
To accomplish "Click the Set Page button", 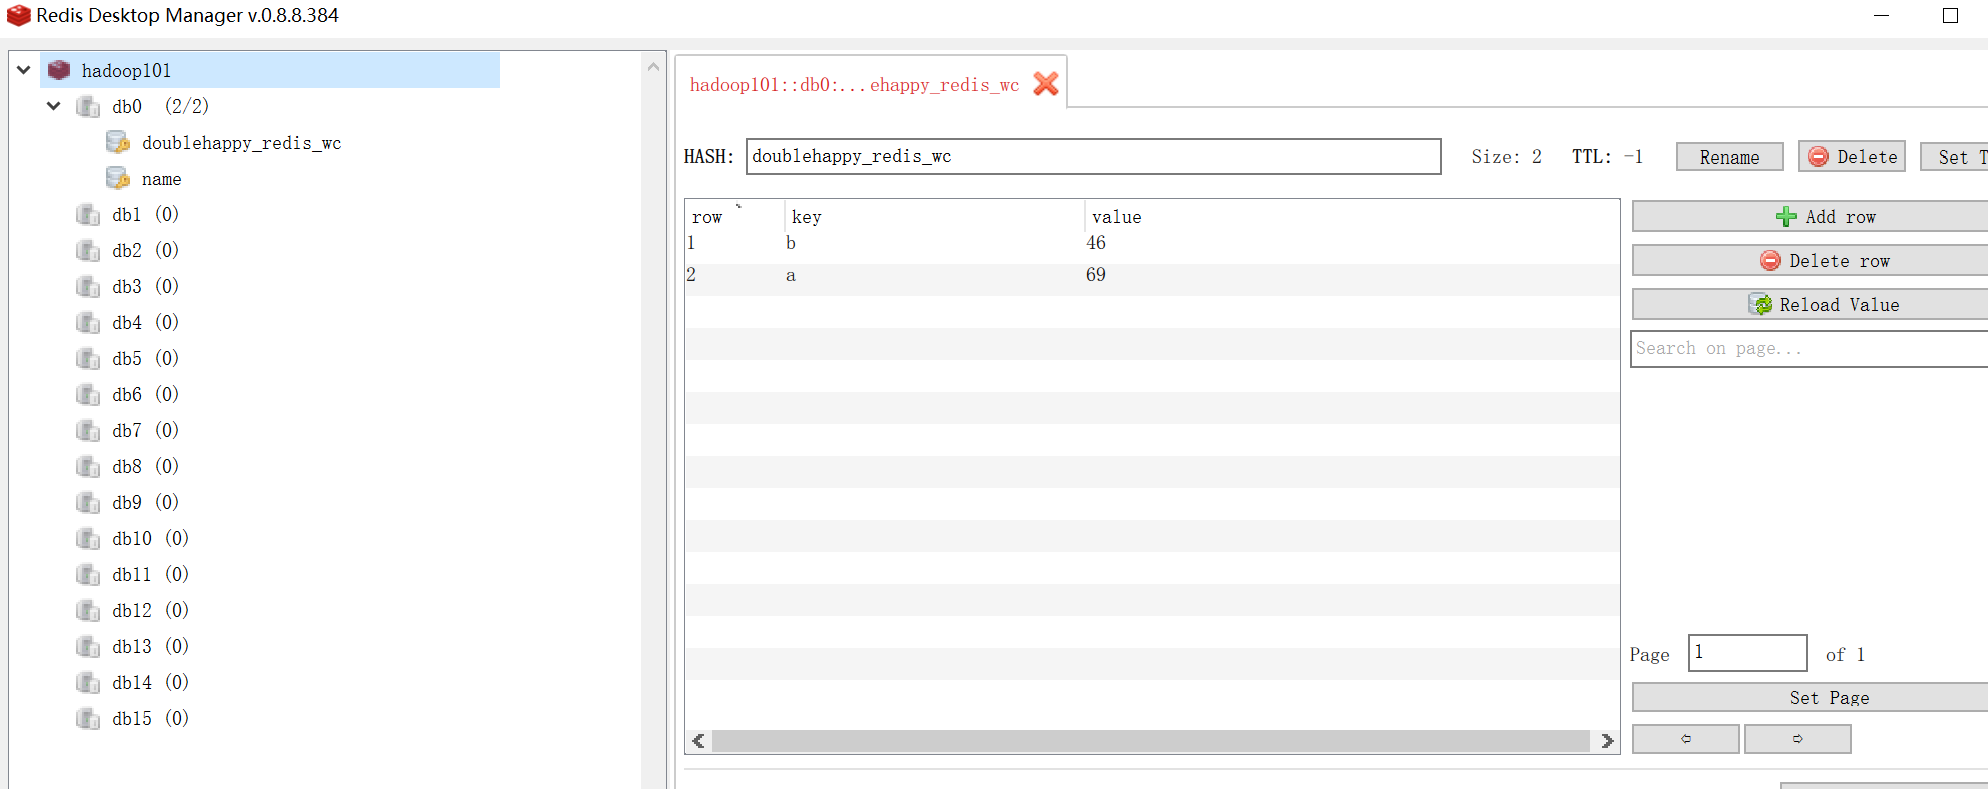I will [1810, 698].
